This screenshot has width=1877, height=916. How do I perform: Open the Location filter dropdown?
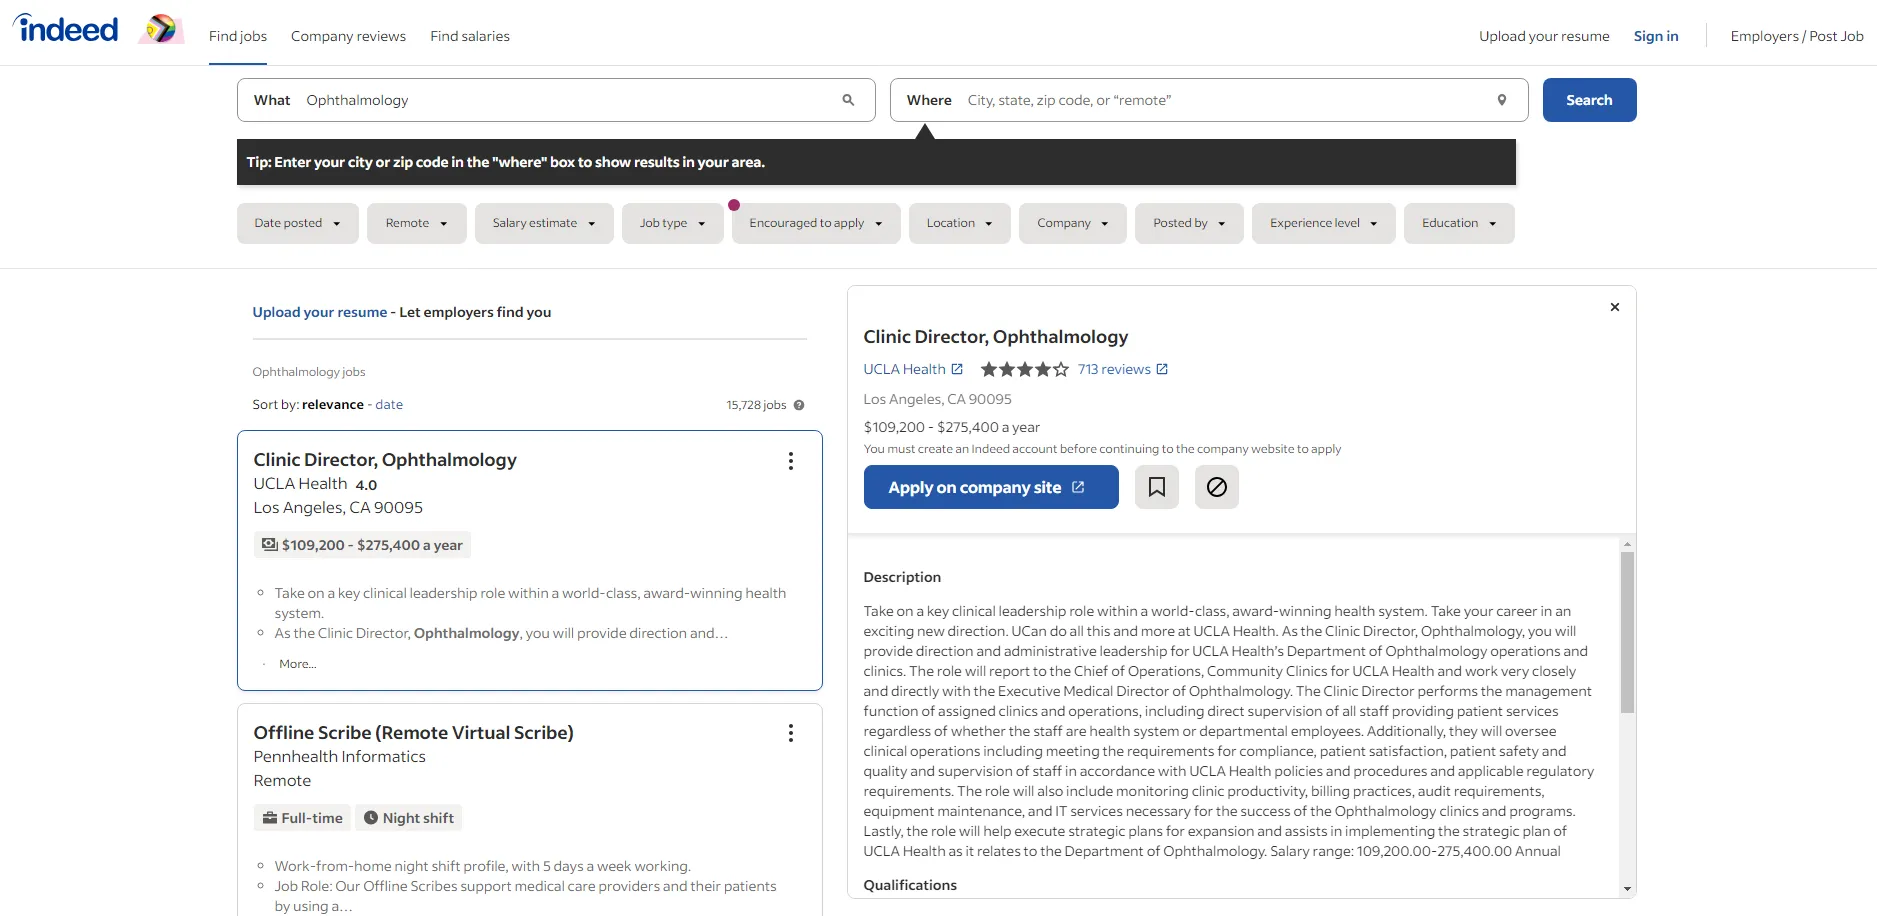(960, 223)
